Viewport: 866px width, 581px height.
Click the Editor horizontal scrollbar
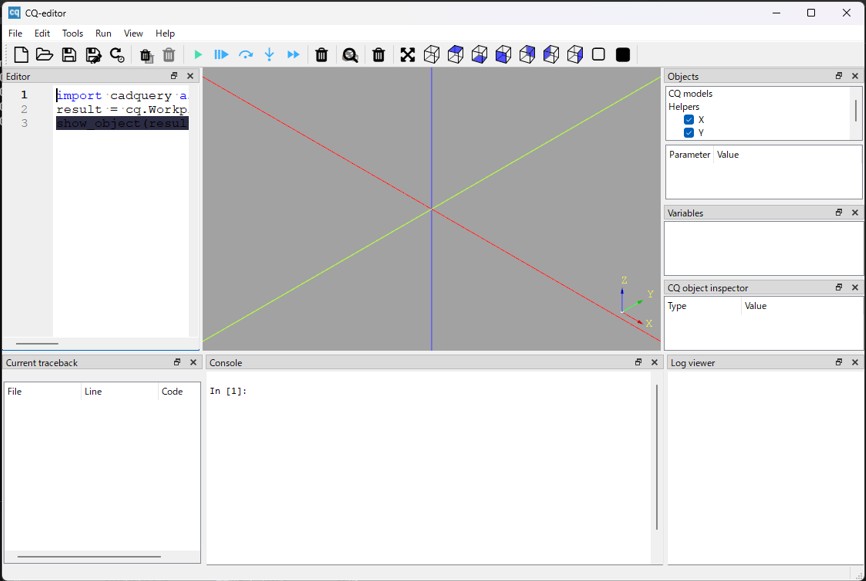click(38, 343)
